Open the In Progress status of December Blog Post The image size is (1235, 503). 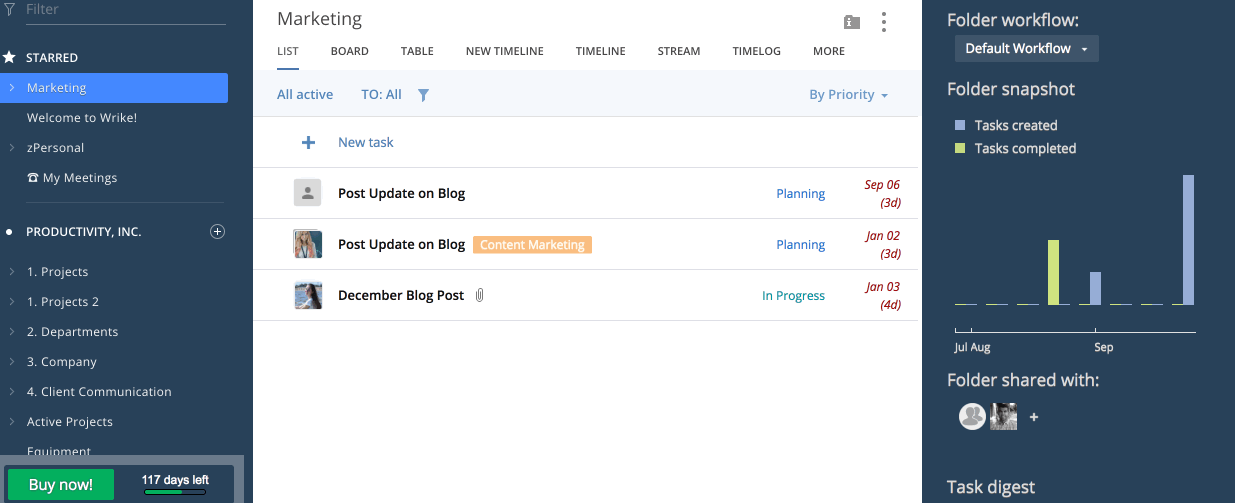click(x=793, y=296)
